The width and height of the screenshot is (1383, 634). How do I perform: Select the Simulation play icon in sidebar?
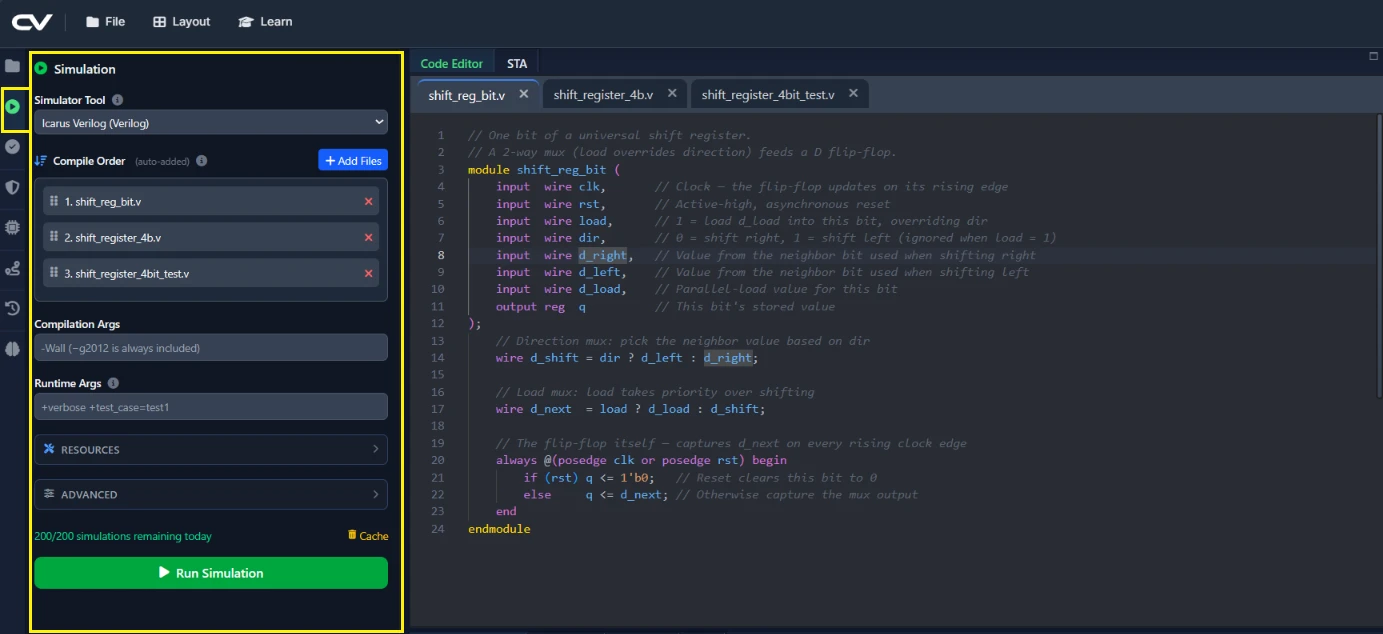point(12,106)
